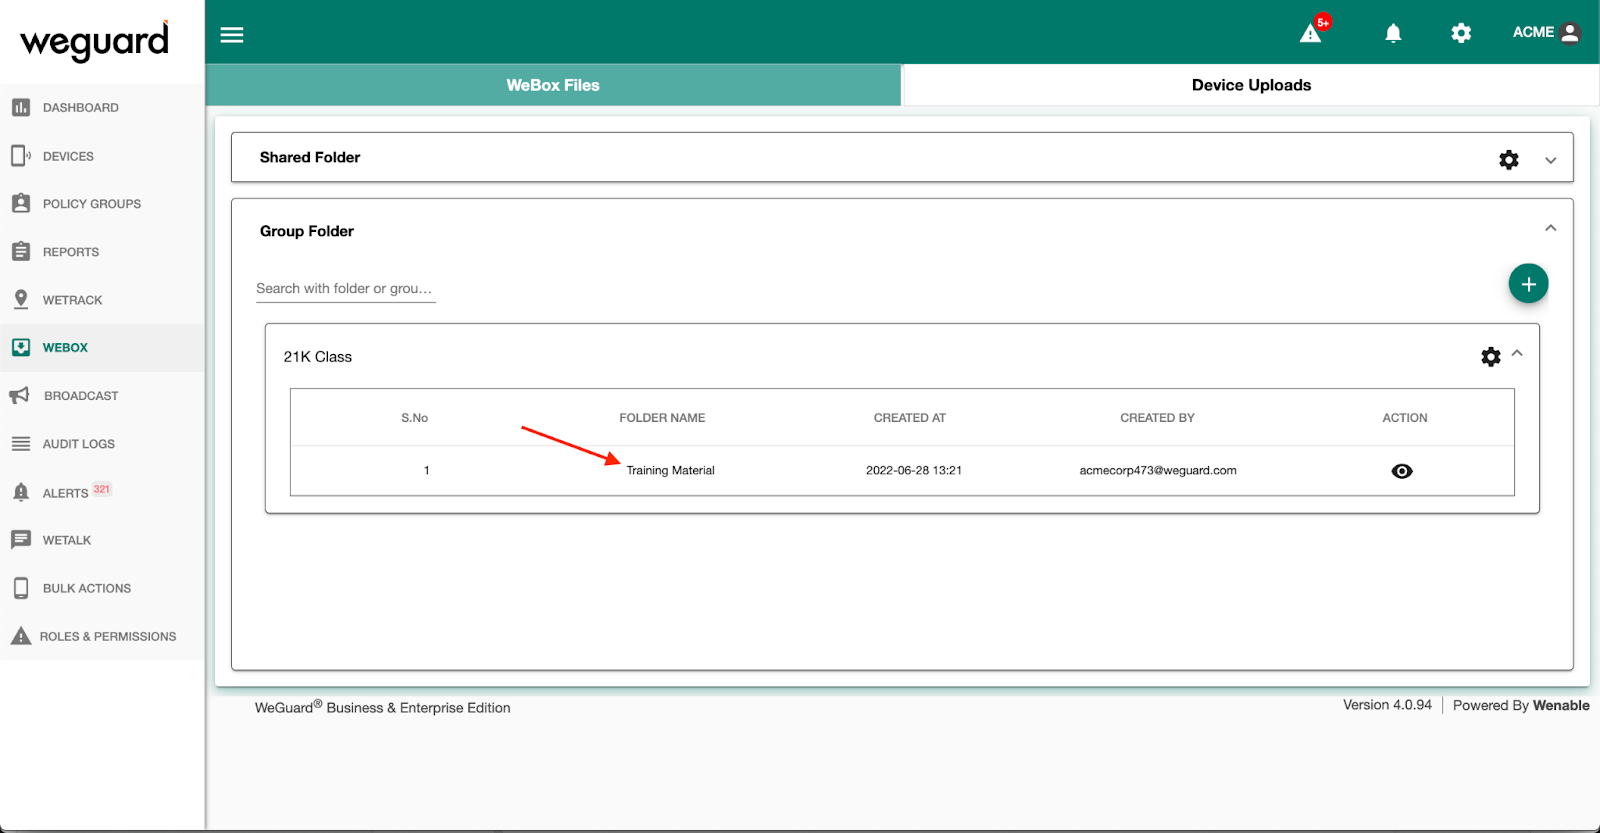Open the hamburger menu in the header

[x=232, y=35]
